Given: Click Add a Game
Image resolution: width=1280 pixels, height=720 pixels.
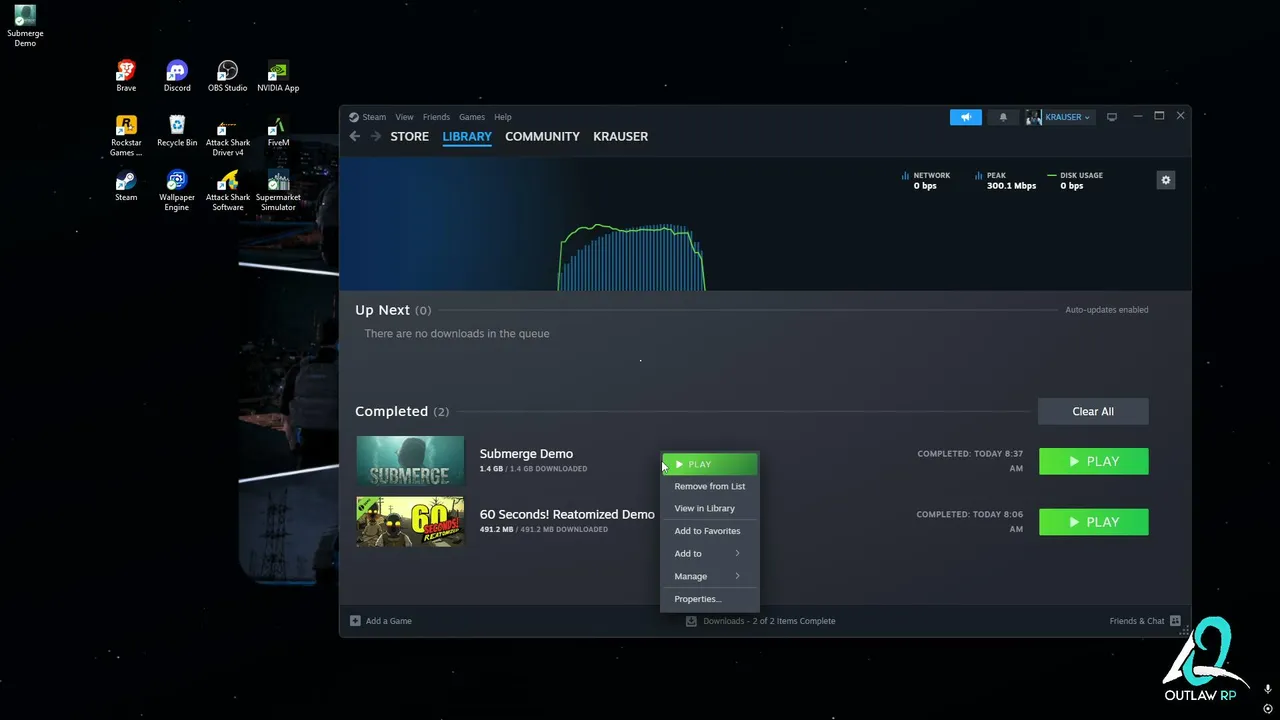Looking at the screenshot, I should click(x=381, y=621).
